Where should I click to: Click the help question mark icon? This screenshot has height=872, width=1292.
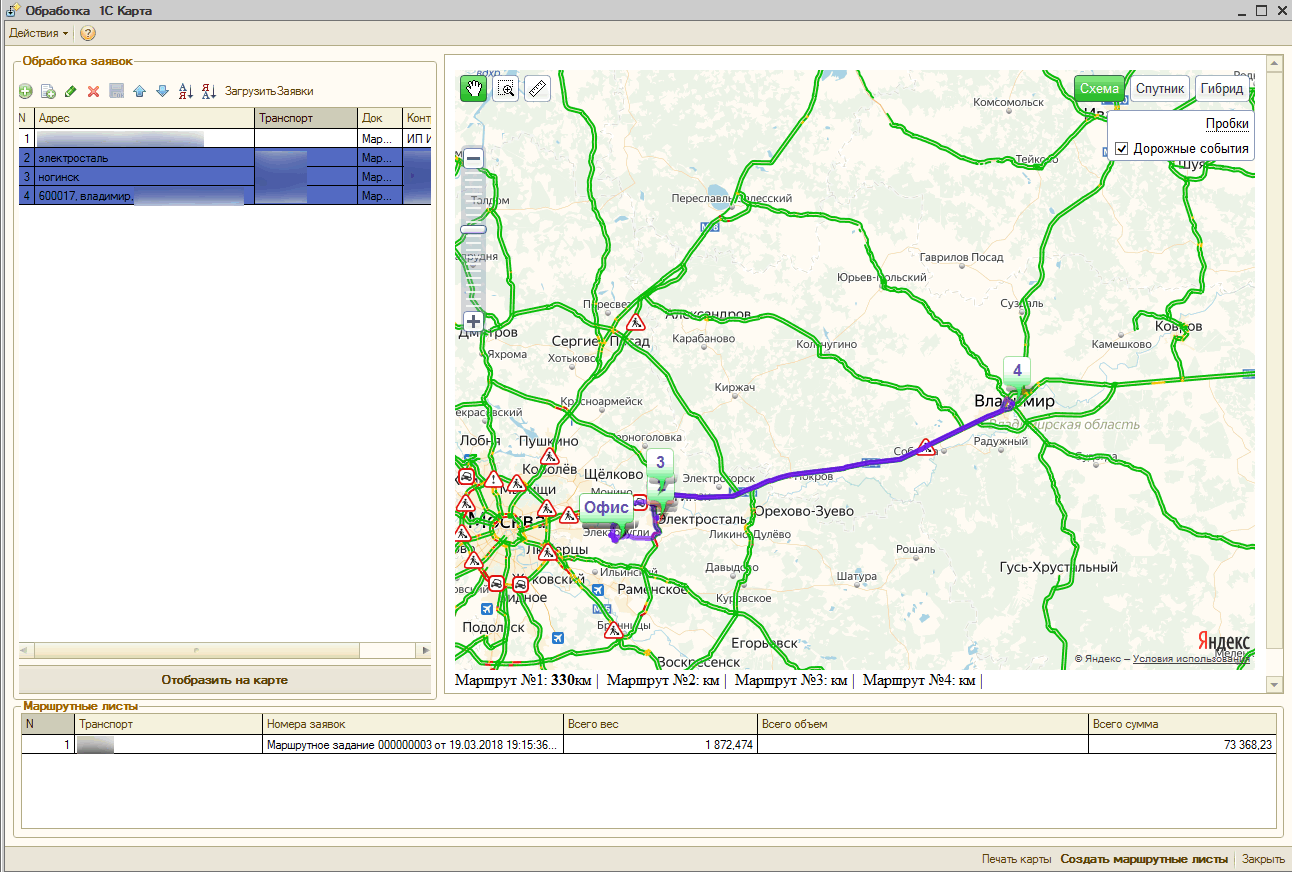click(88, 33)
